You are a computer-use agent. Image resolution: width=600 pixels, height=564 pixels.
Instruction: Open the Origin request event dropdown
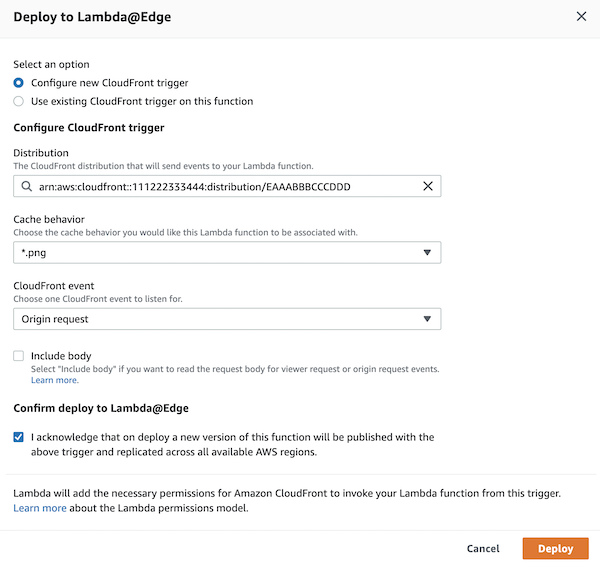point(220,319)
